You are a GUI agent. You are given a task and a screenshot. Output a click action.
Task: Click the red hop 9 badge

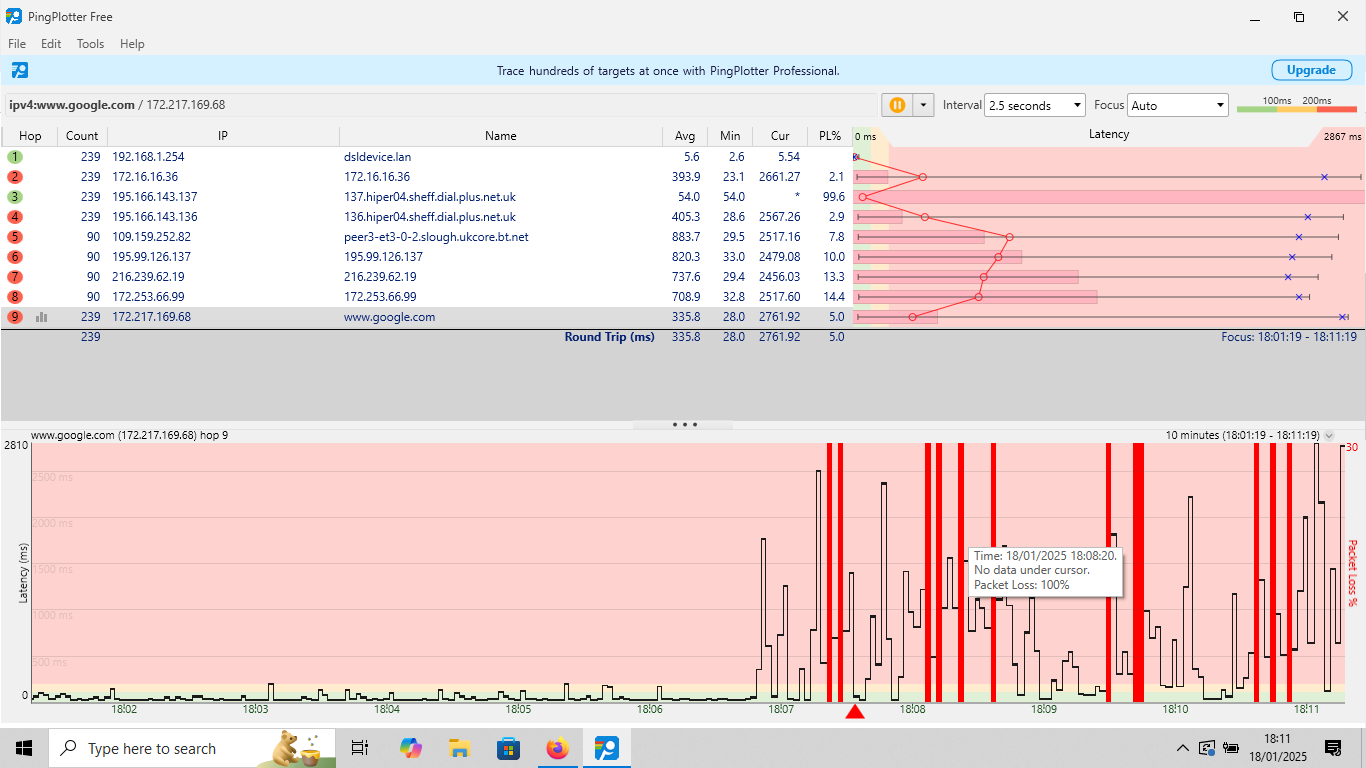[x=13, y=316]
